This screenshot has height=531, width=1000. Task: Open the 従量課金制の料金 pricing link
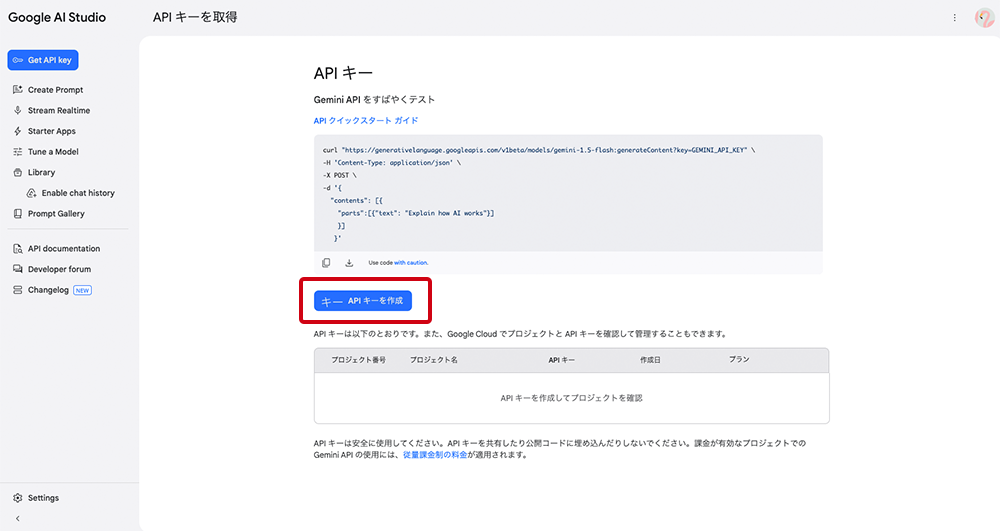pos(435,455)
